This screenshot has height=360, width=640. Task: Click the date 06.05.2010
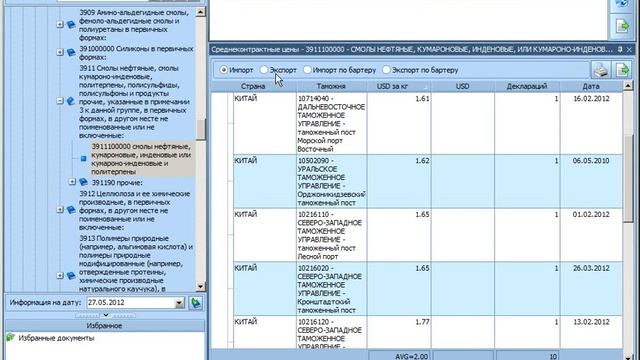(x=591, y=160)
